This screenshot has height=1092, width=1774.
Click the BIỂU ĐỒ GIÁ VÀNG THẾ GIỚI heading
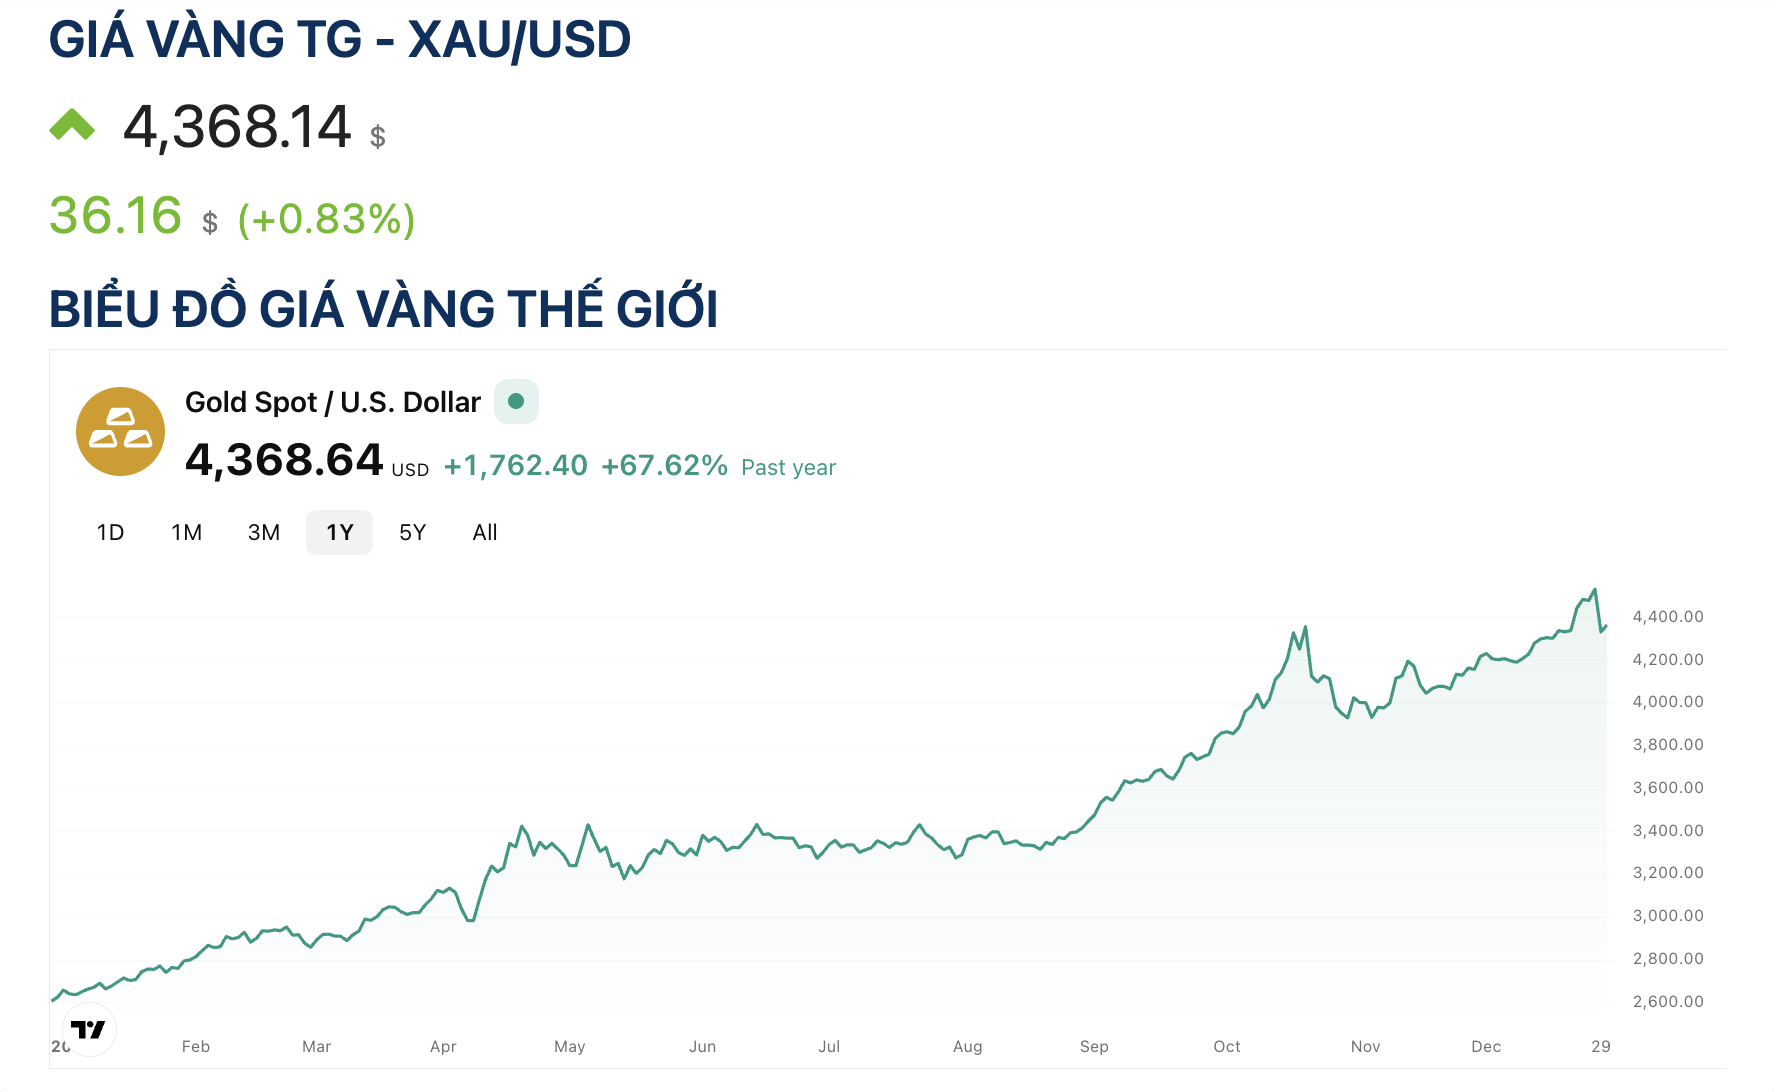[384, 309]
